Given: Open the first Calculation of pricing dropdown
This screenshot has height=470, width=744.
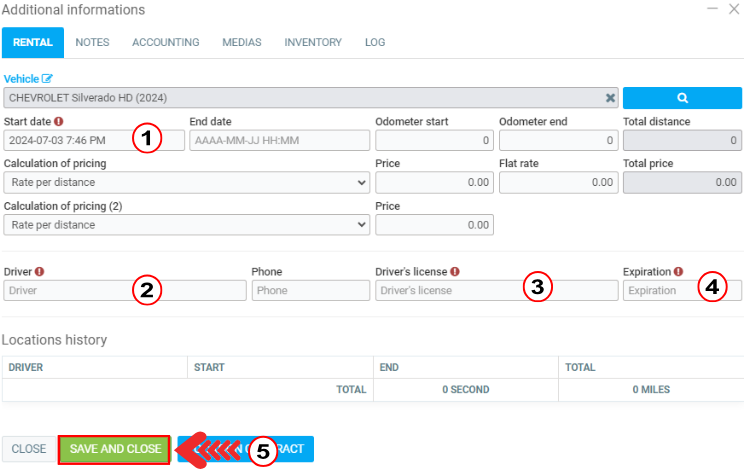Looking at the screenshot, I should [186, 182].
